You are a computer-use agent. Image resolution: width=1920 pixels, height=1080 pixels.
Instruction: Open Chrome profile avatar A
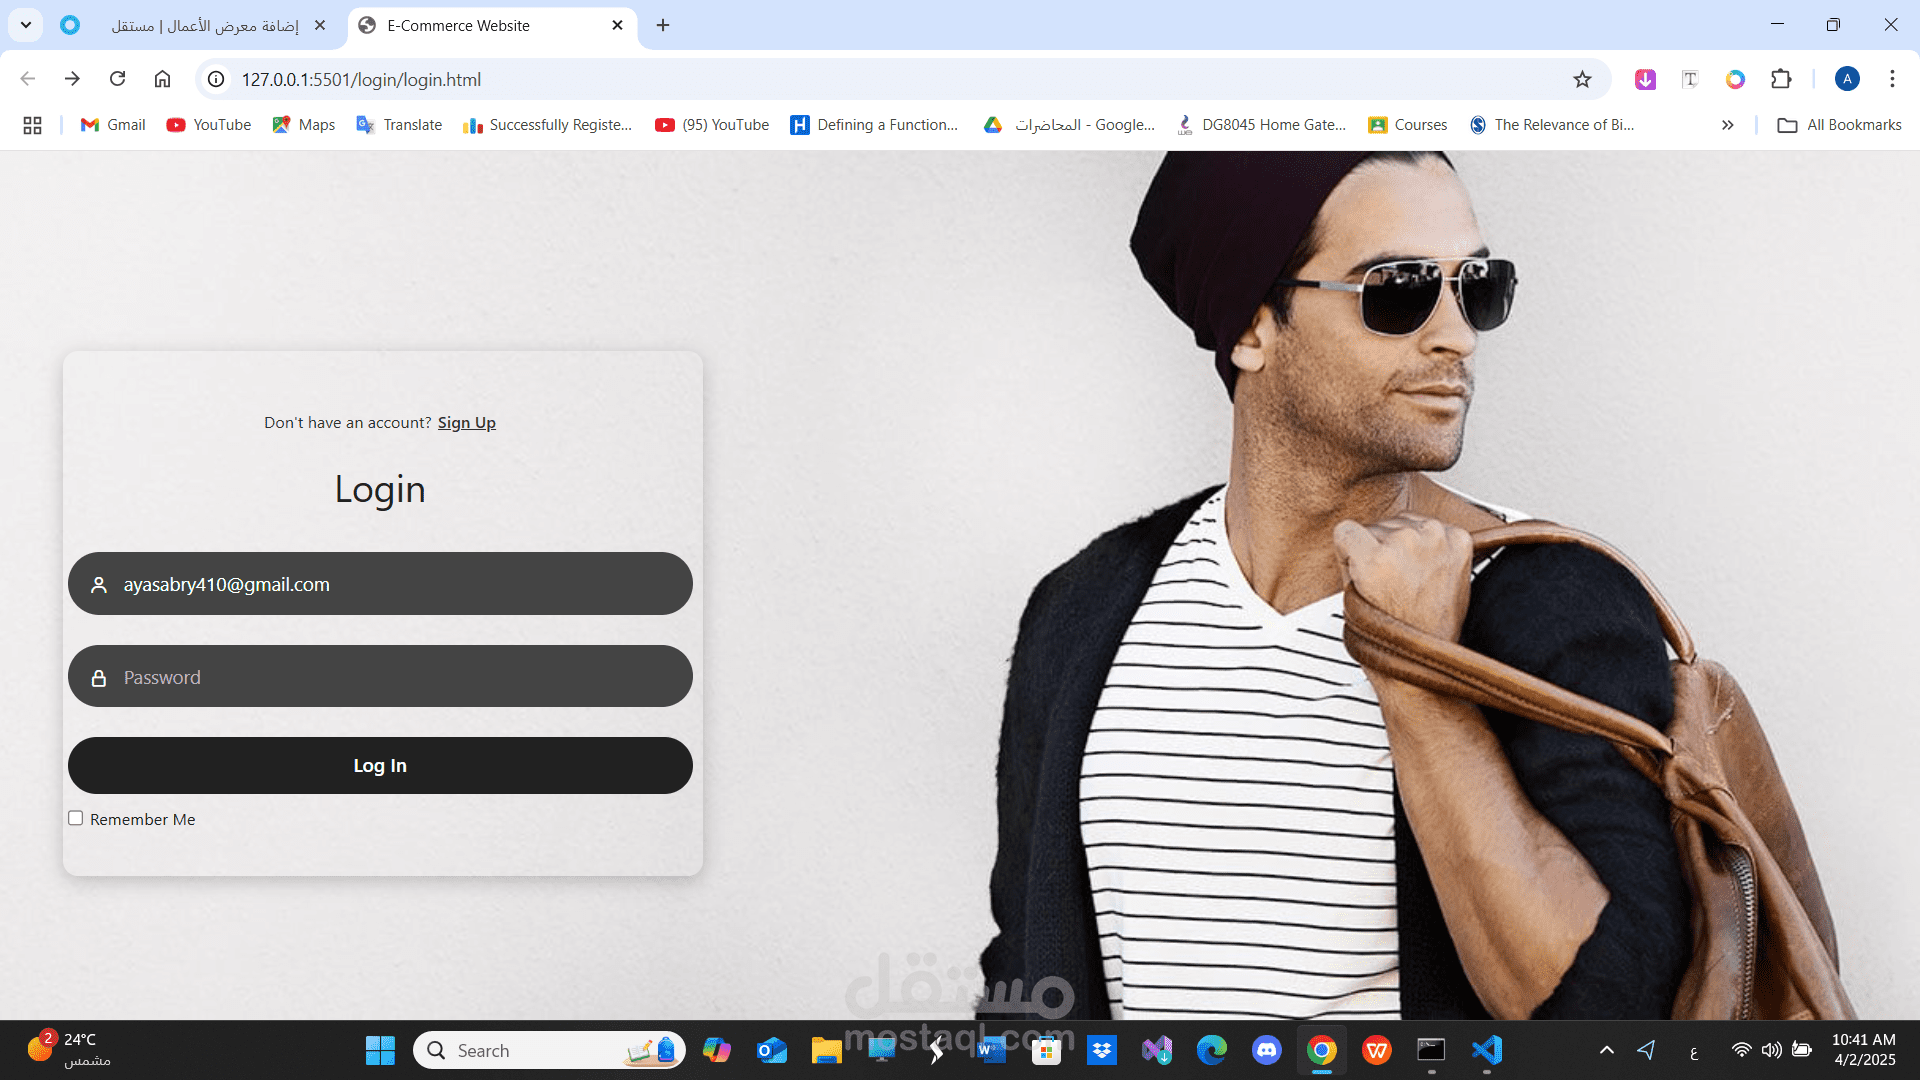pyautogui.click(x=1847, y=79)
